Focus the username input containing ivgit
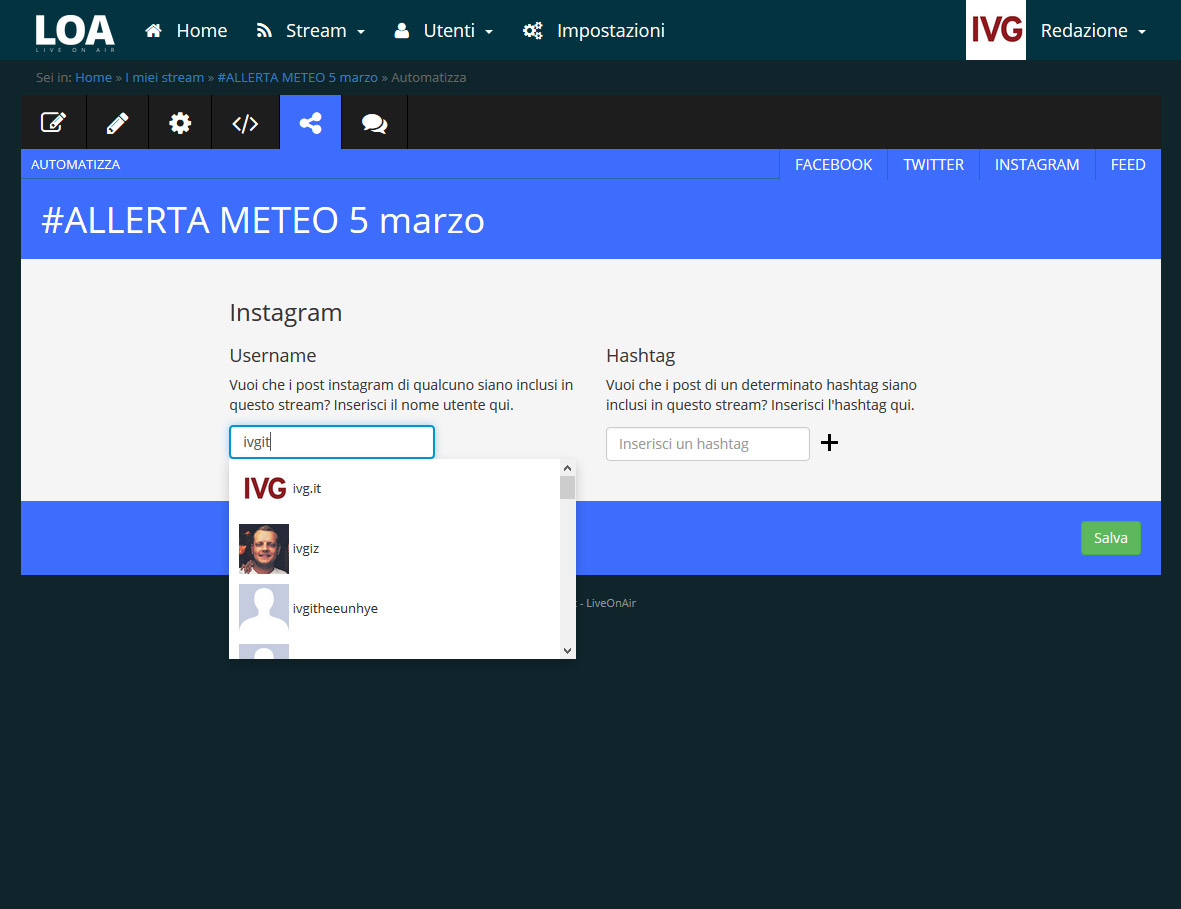This screenshot has height=909, width=1181. (331, 442)
